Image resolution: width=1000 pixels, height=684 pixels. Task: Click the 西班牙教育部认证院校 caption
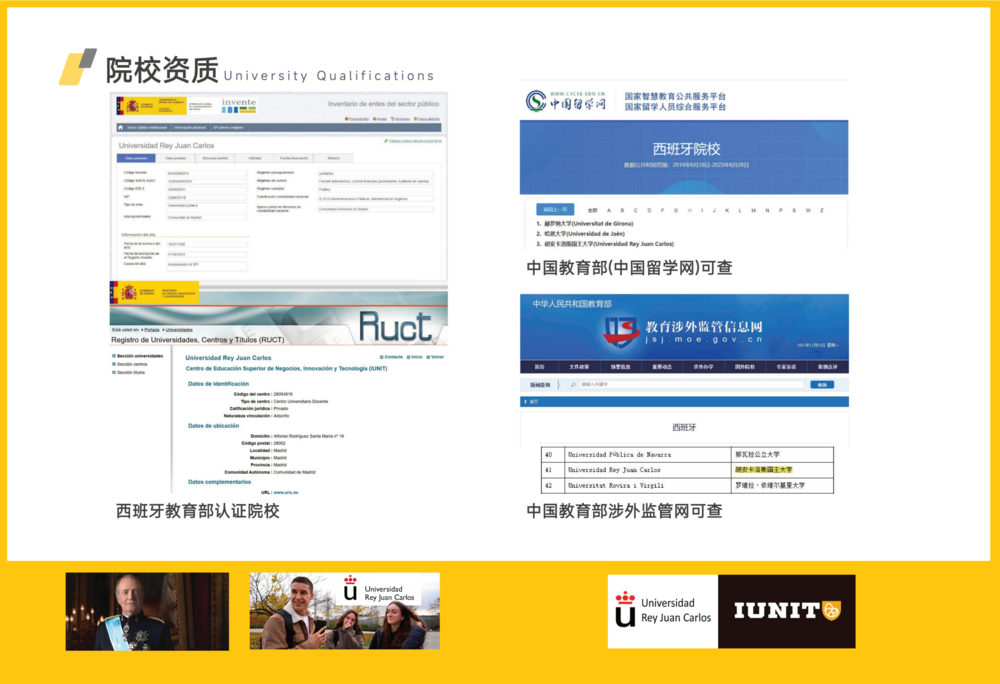[197, 511]
